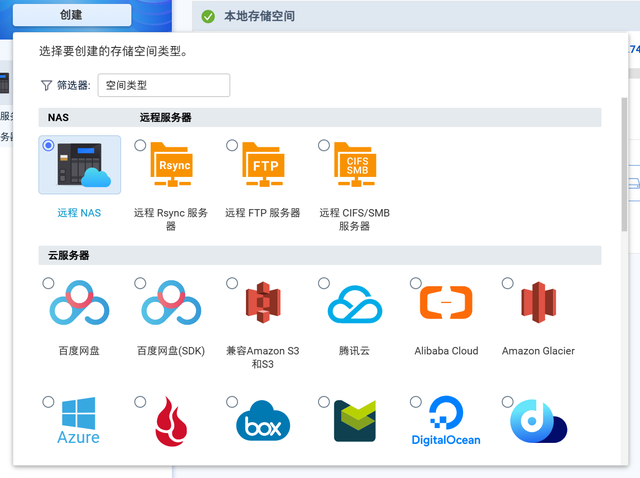Screen dimensions: 640x478
Task: Tick the 百度网盘(SDK) radio button
Action: 140,283
